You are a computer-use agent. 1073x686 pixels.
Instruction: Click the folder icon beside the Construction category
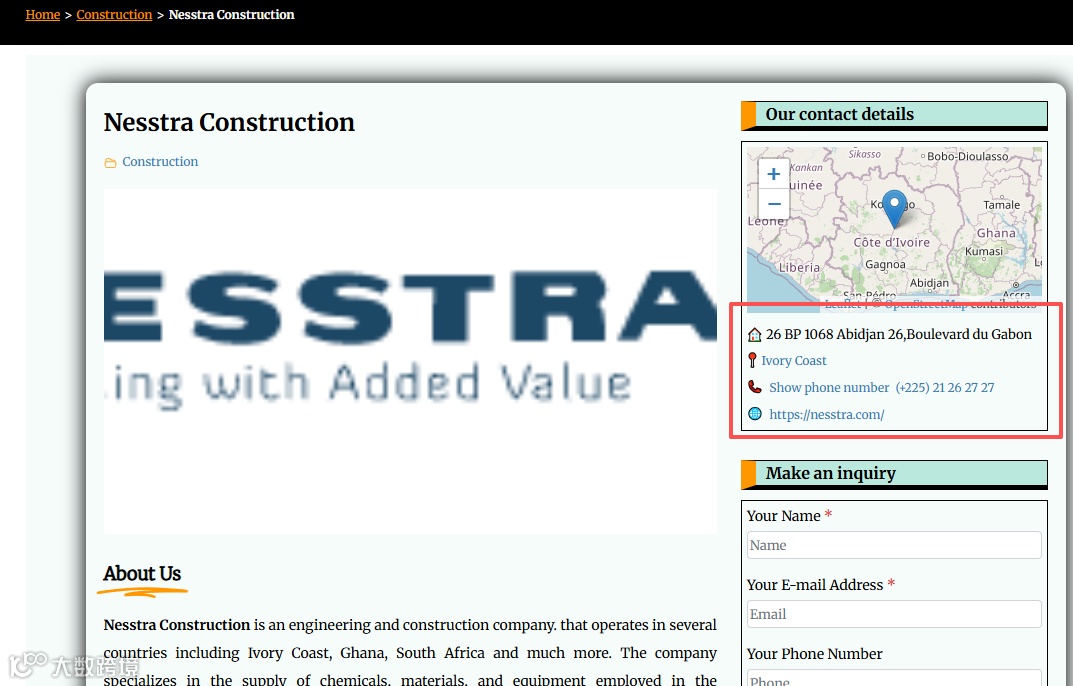tap(110, 162)
